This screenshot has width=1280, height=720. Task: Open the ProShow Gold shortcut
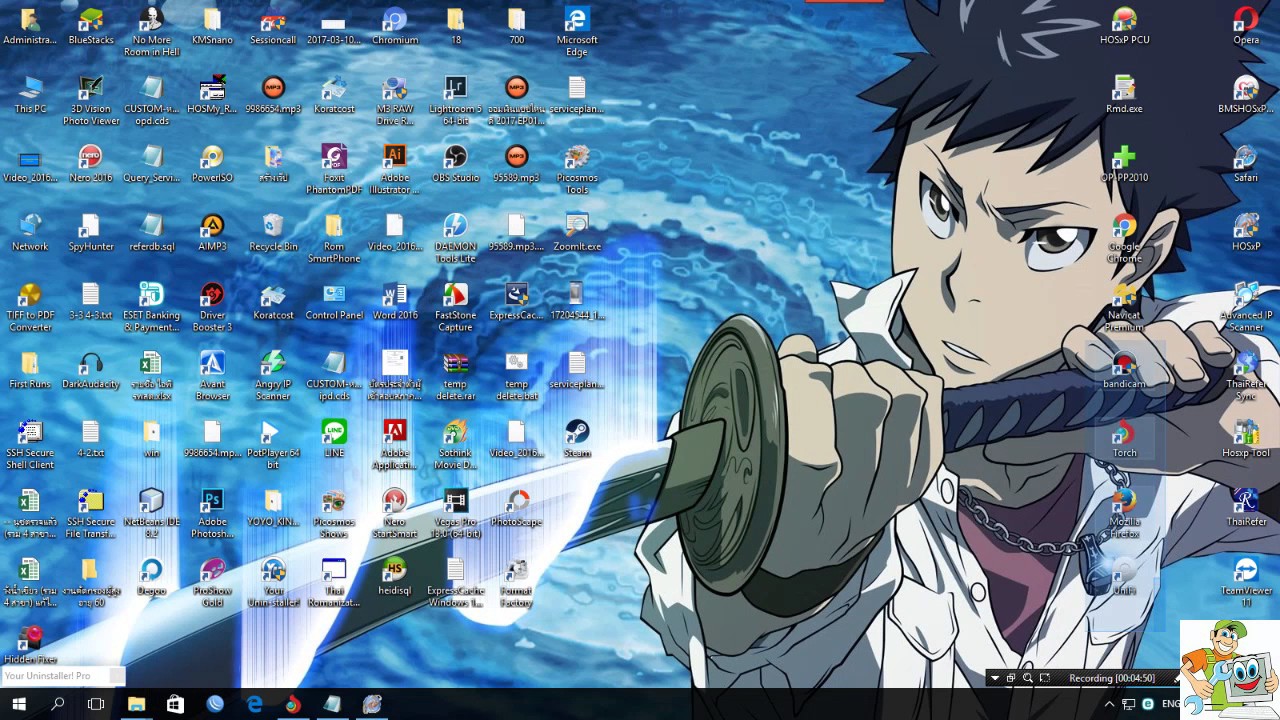(212, 584)
